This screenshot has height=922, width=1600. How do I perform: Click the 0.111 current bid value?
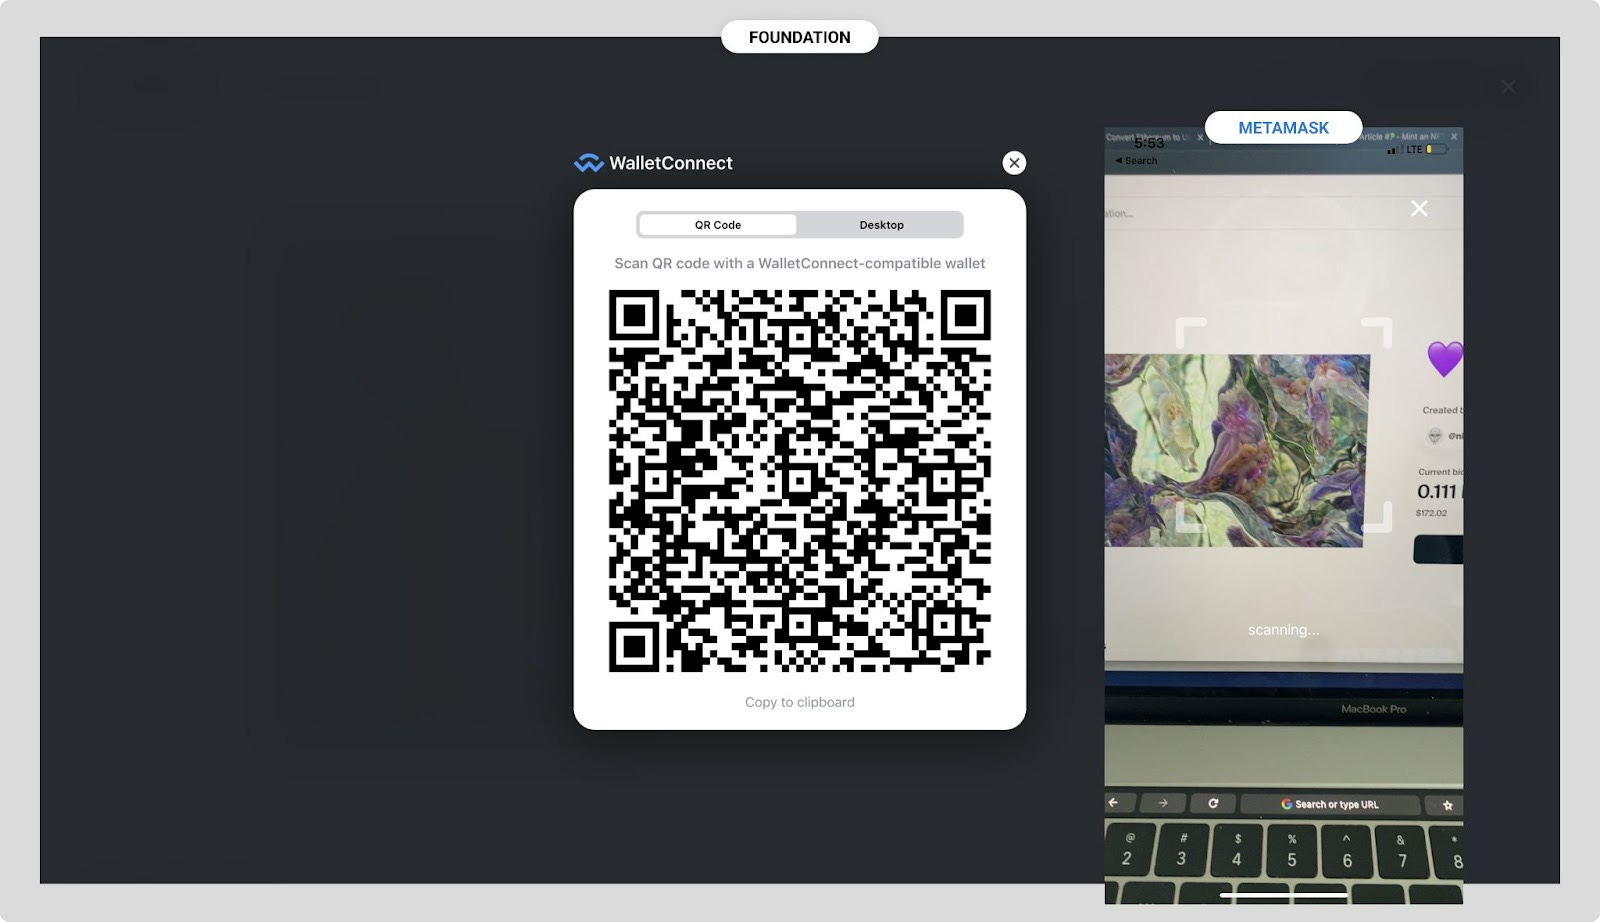[1437, 491]
